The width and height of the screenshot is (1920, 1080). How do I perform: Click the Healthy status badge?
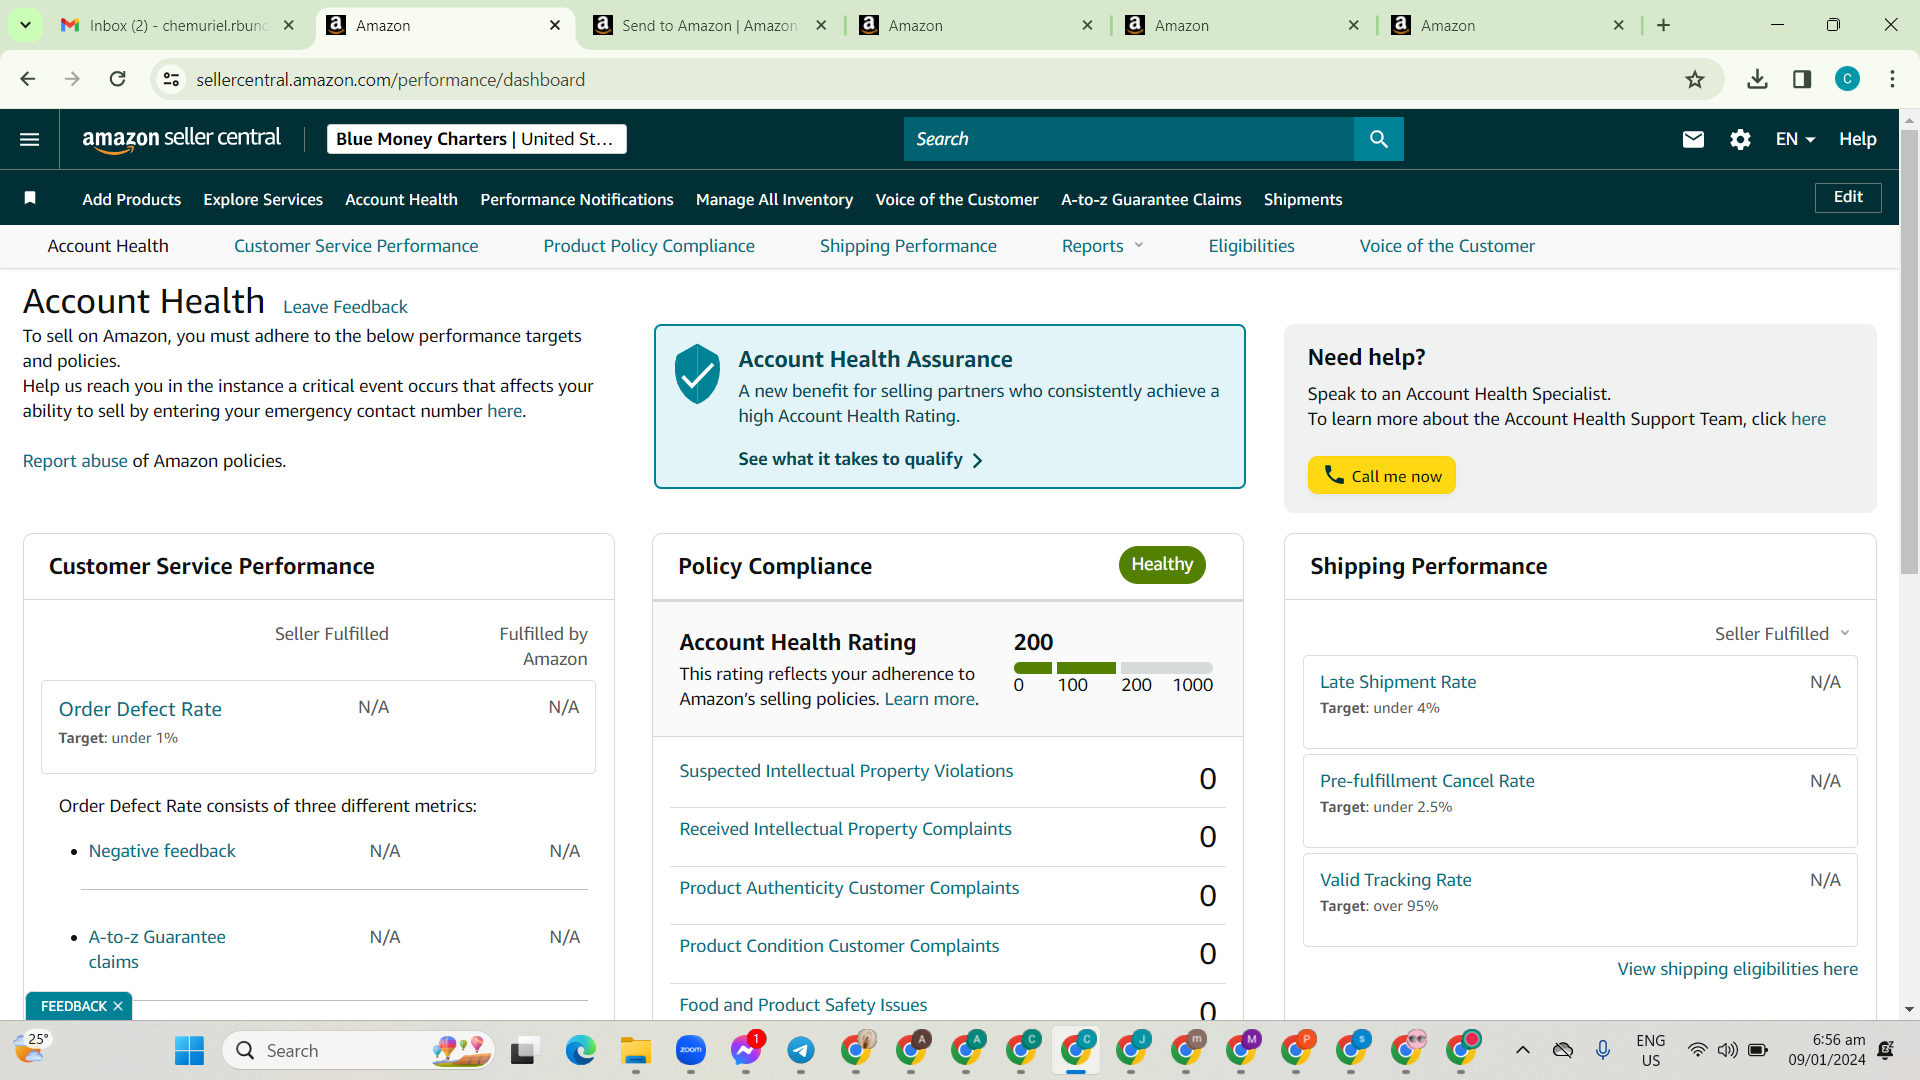pyautogui.click(x=1162, y=565)
